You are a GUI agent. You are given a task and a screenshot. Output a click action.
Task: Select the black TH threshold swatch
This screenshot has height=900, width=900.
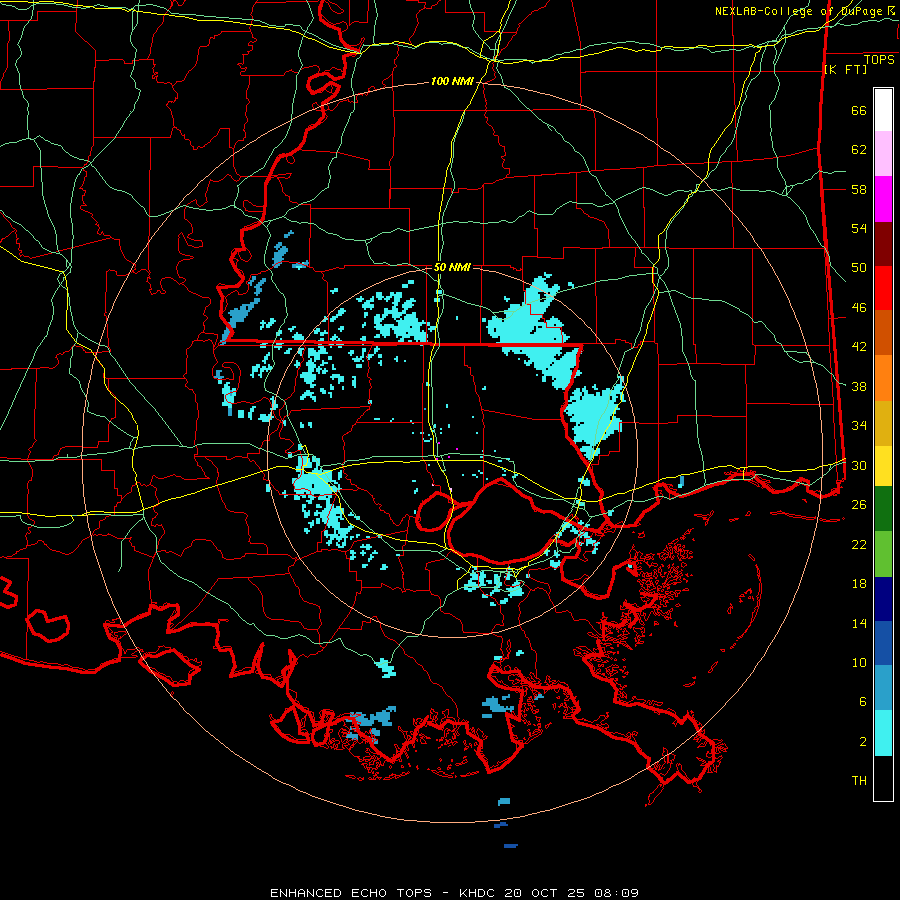(883, 778)
